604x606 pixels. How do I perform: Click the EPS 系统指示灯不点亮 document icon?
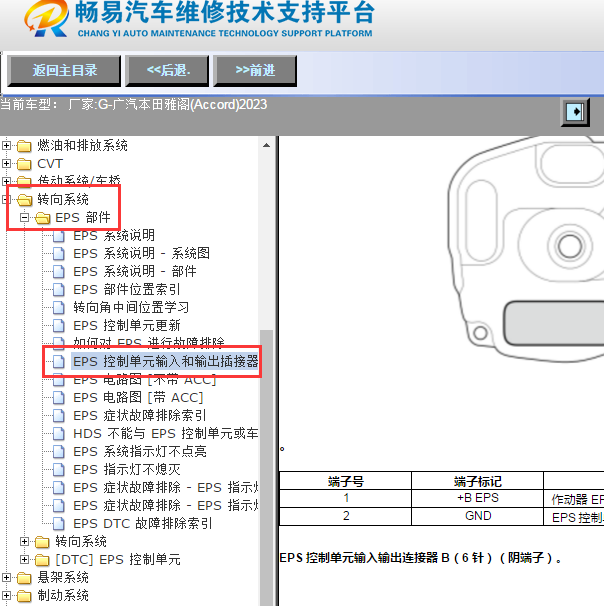click(59, 451)
